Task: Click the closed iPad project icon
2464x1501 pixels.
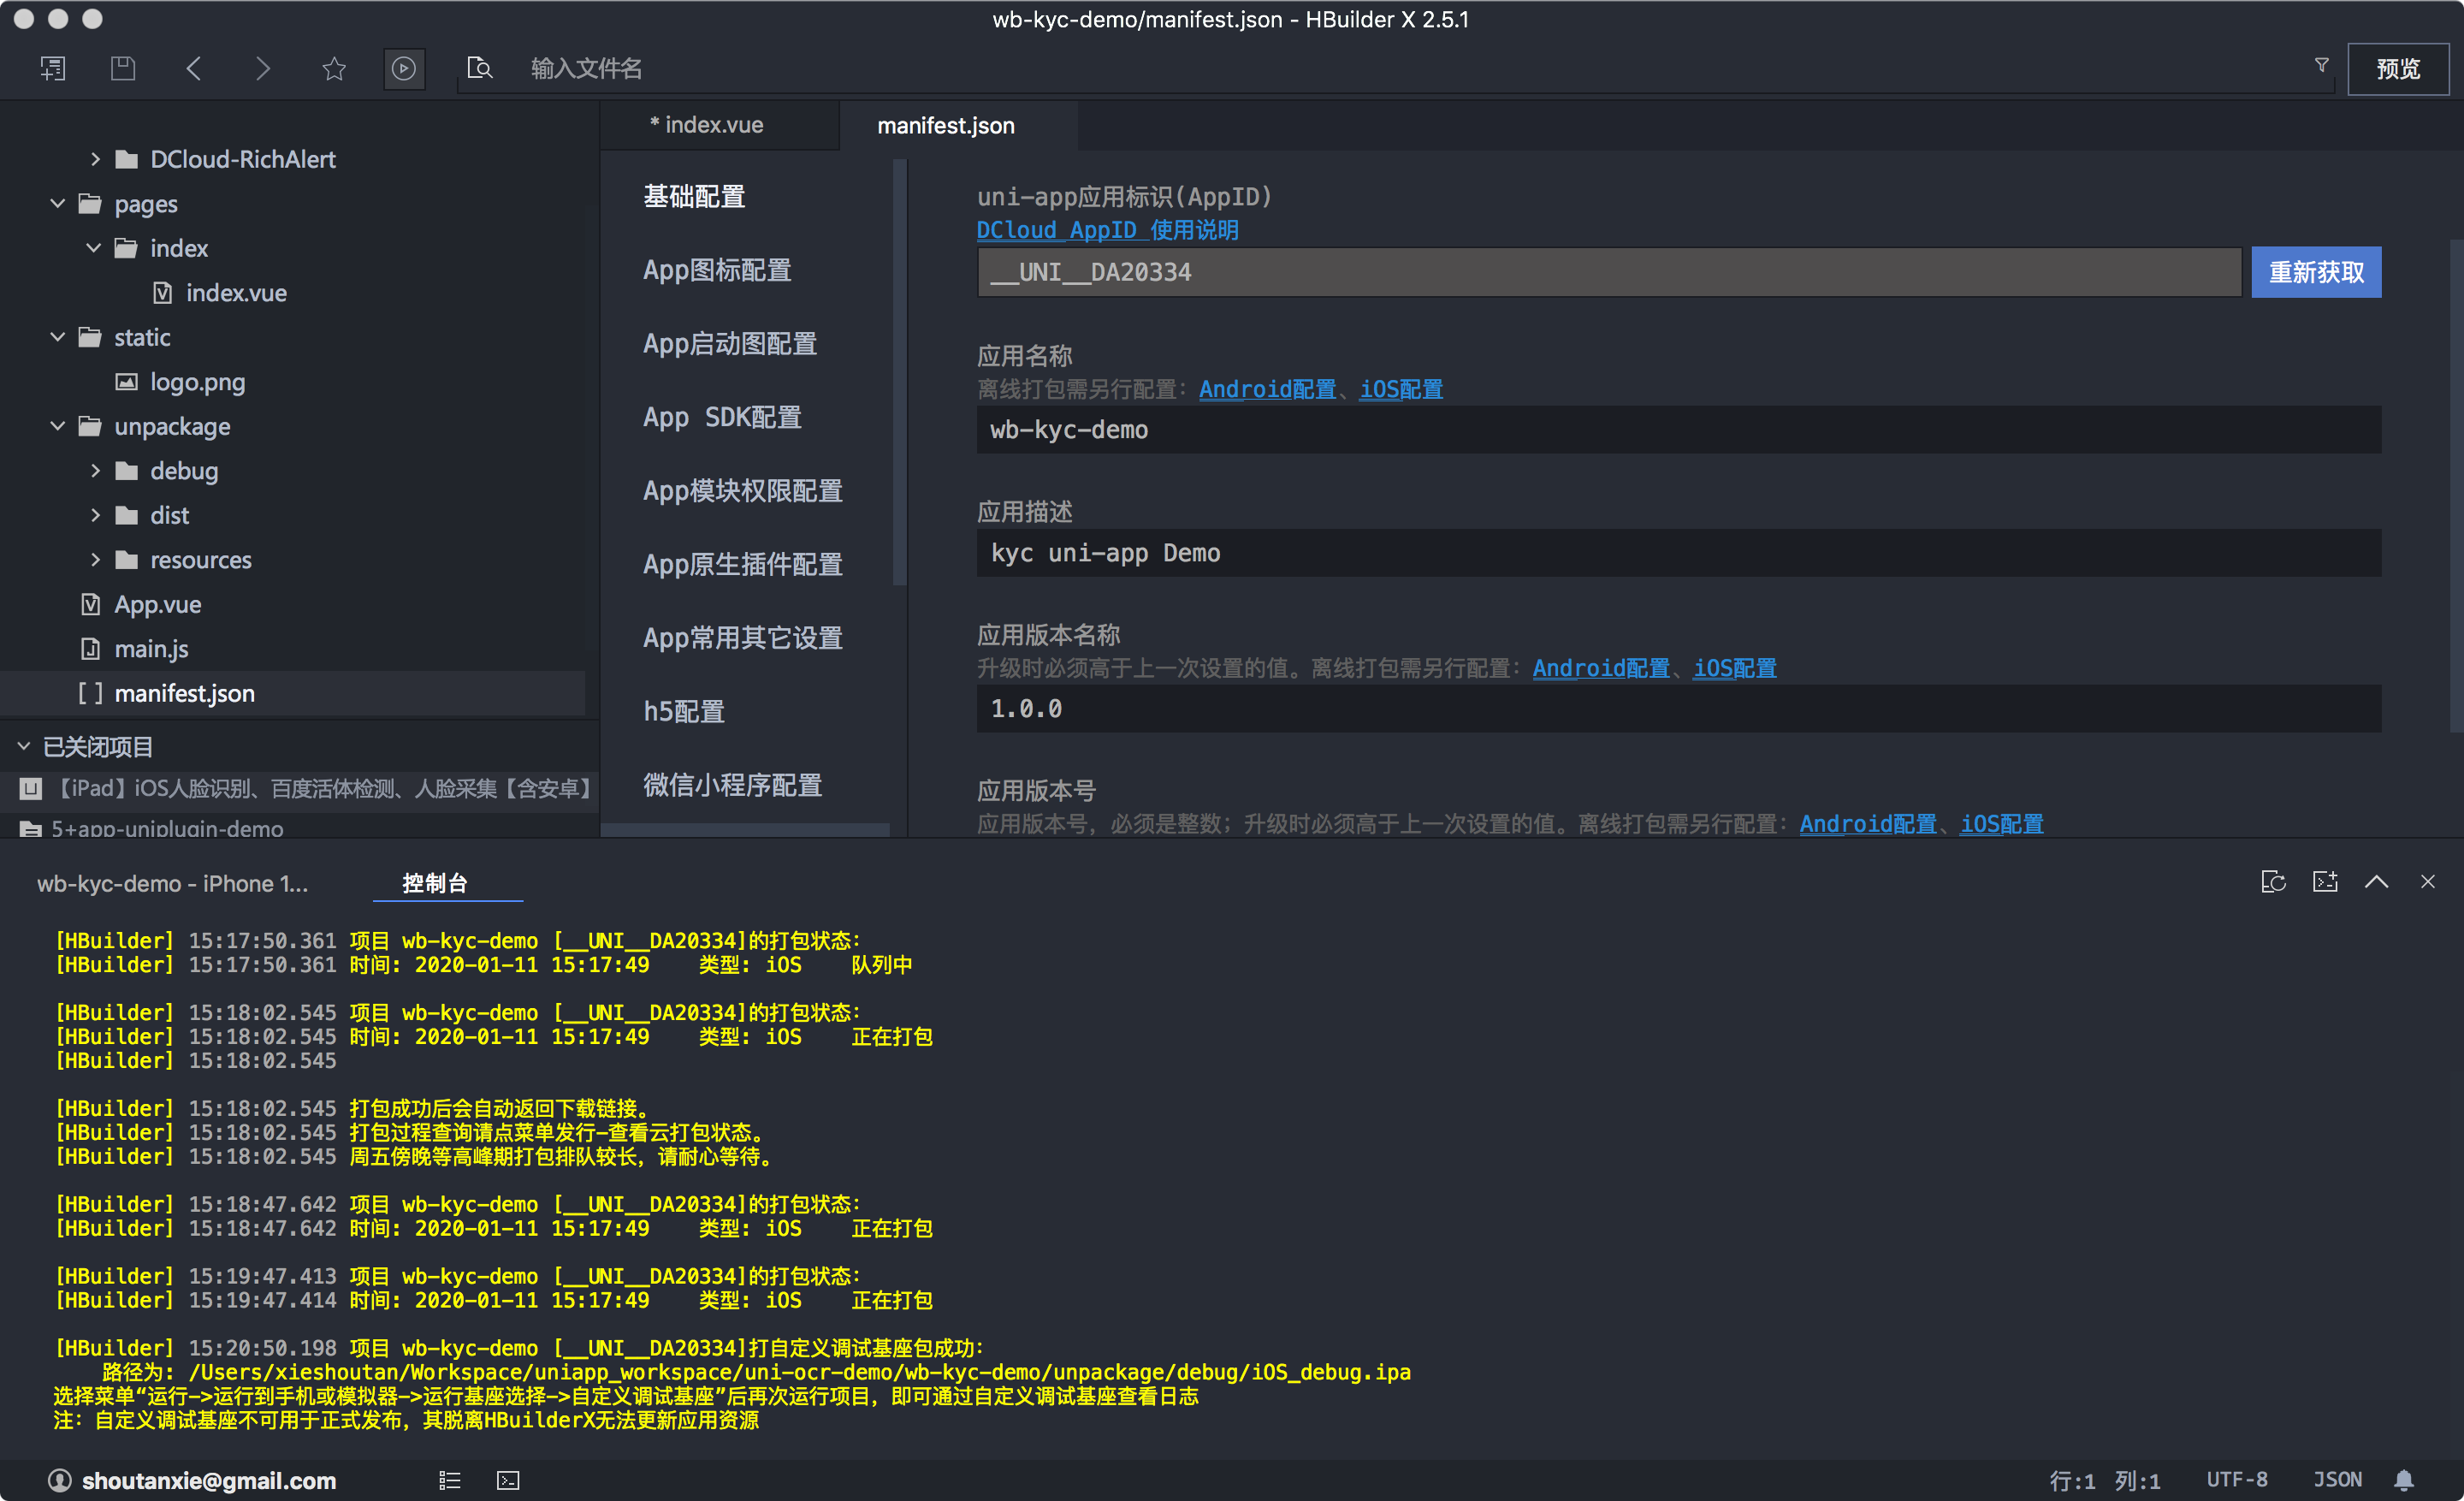Action: point(31,788)
